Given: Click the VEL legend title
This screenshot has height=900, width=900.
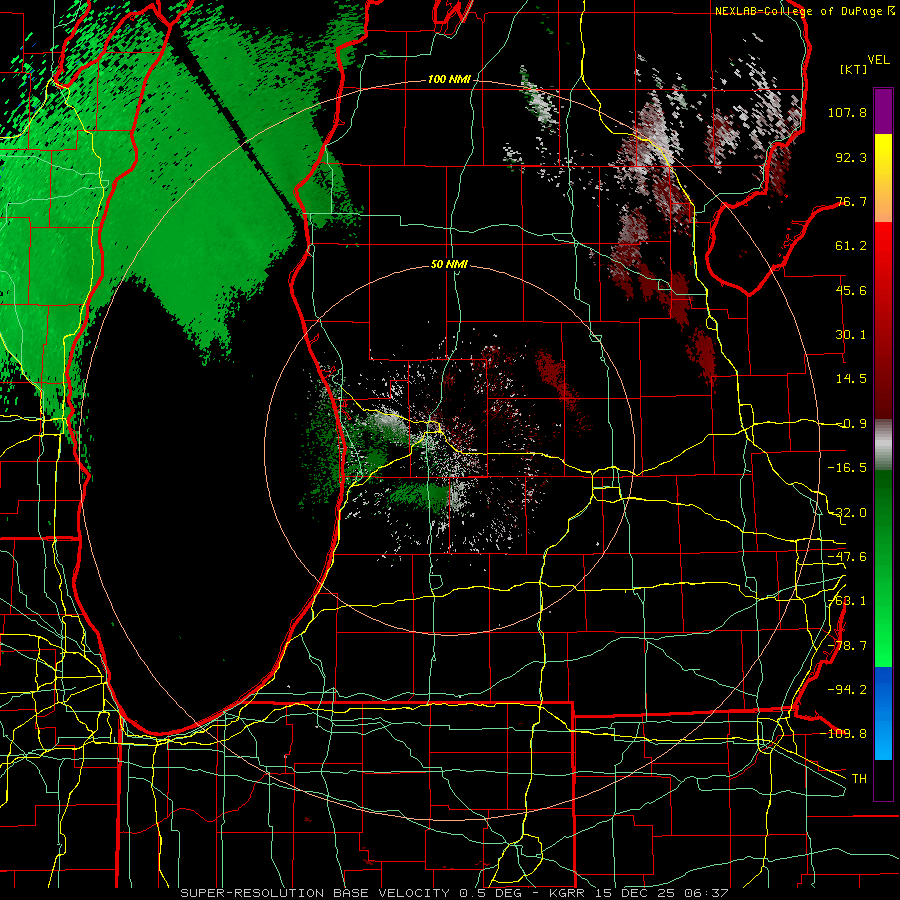Looking at the screenshot, I should click(878, 60).
